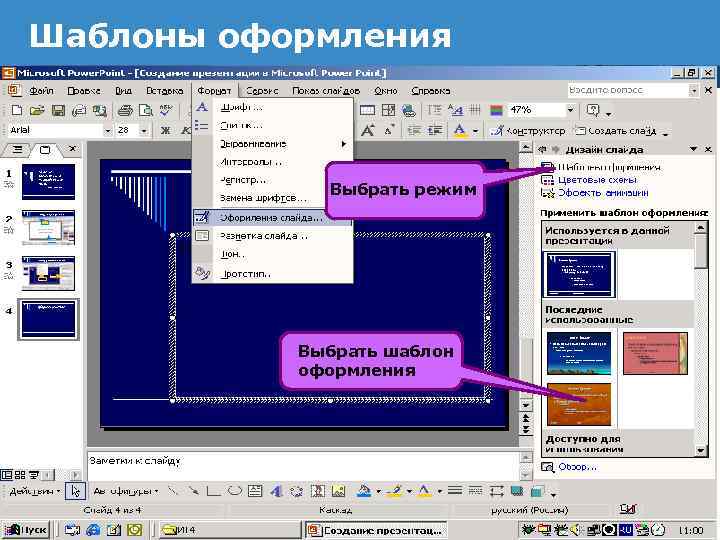Select the Text Box drawing tool
The width and height of the screenshot is (720, 540).
(255, 491)
